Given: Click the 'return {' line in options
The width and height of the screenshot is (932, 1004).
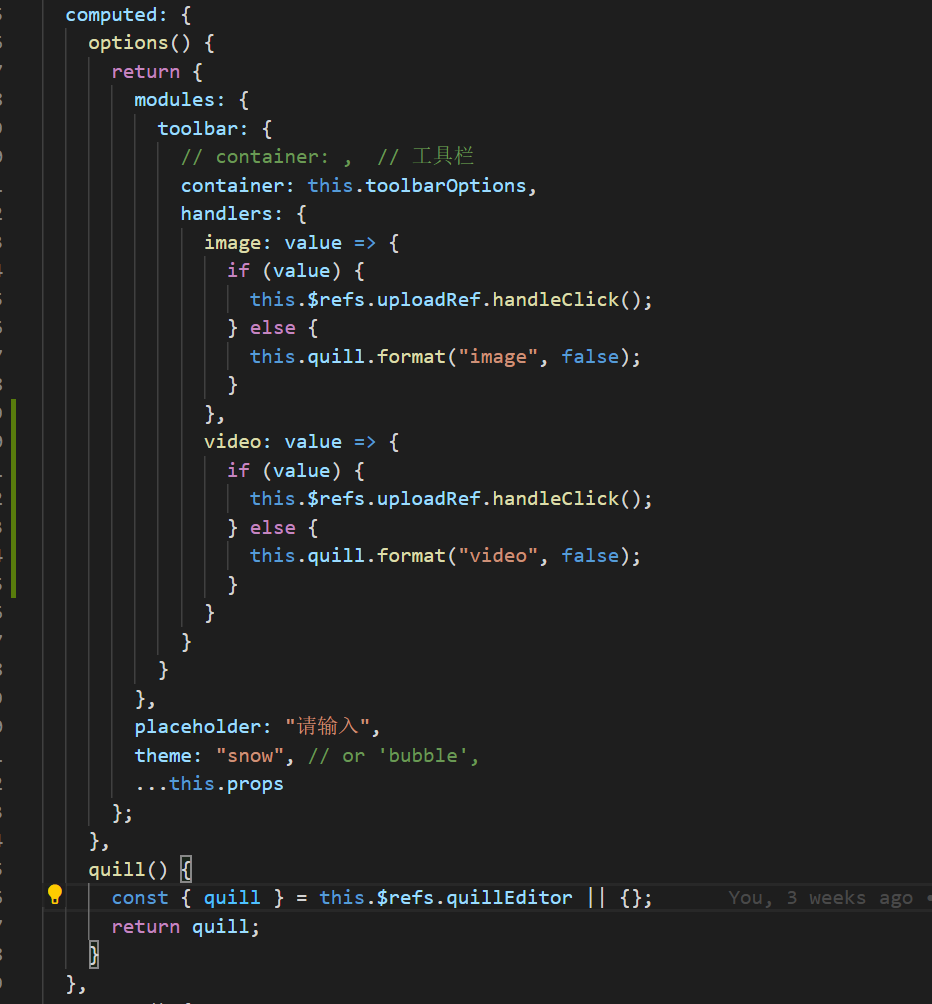Looking at the screenshot, I should (157, 72).
